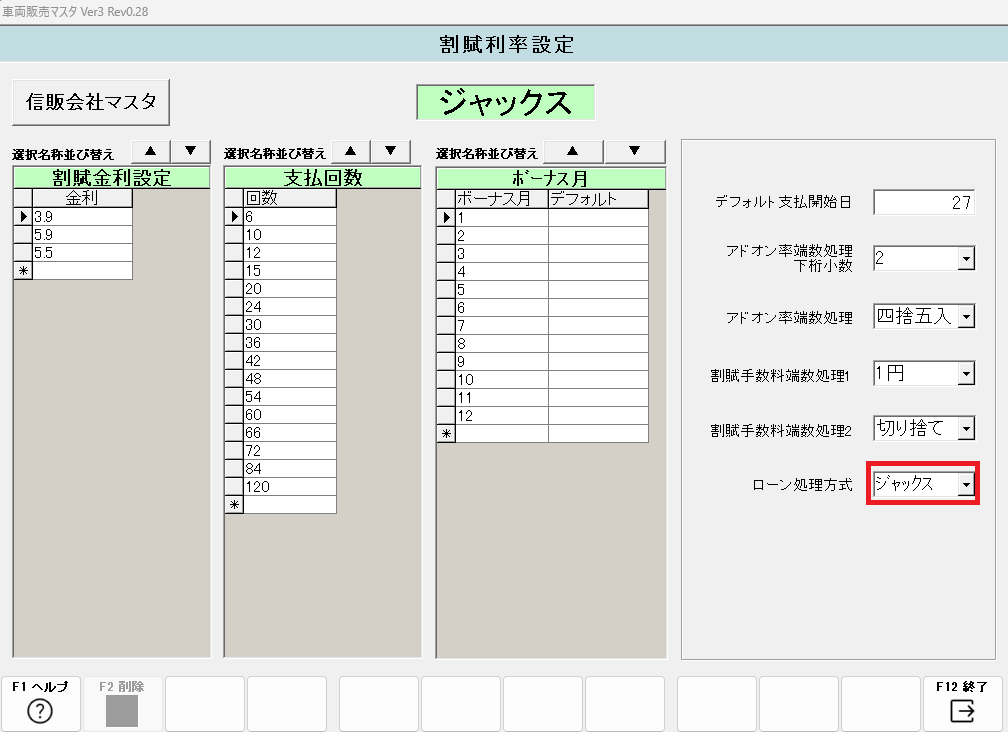Select payment count 60 cell
Viewport: 1008px width, 732px height.
click(290, 415)
